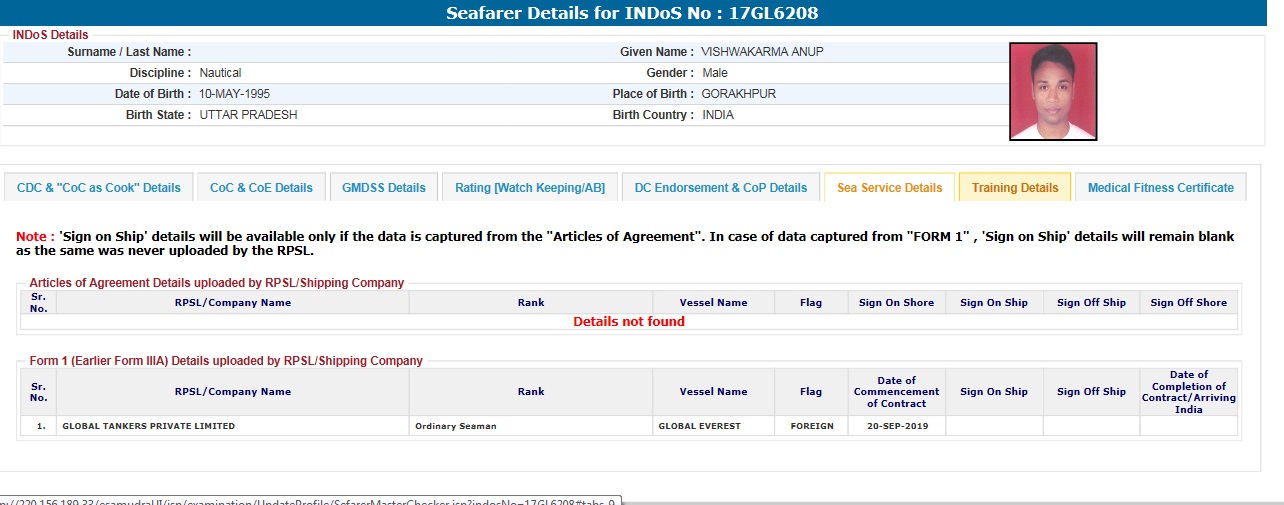Select the GMDSS Details tab

click(384, 187)
